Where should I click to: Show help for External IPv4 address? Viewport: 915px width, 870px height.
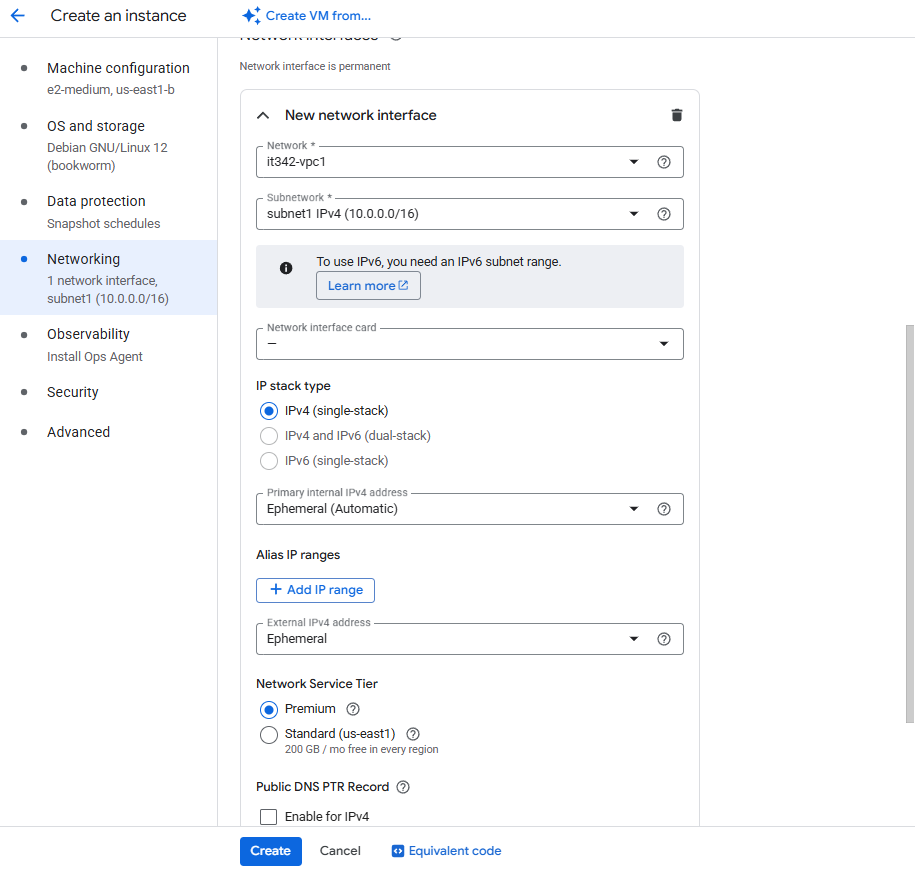pyautogui.click(x=663, y=639)
